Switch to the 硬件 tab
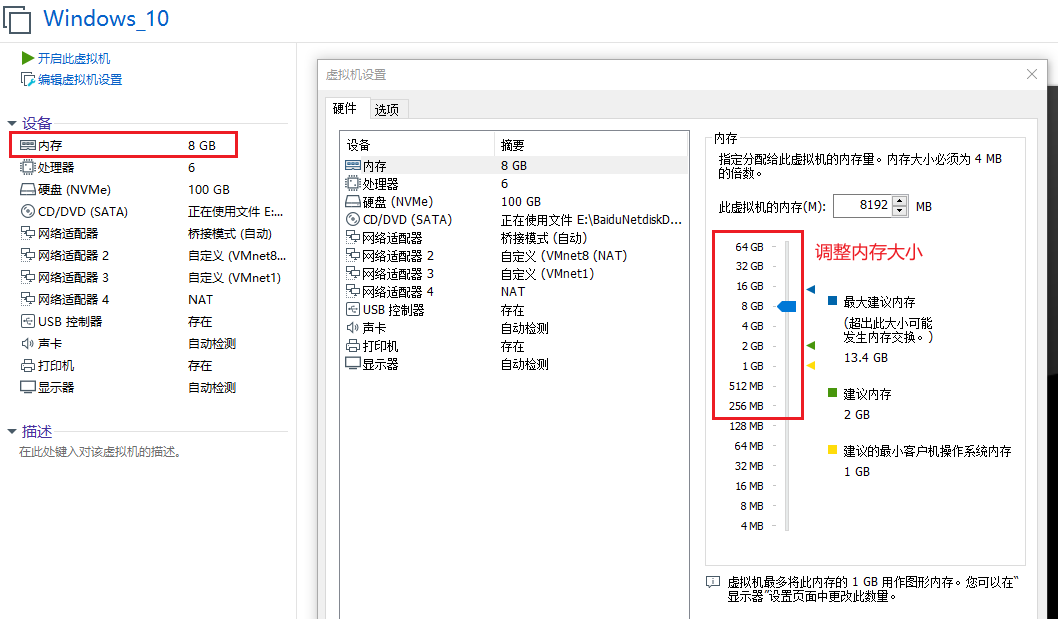This screenshot has height=619, width=1058. coord(345,108)
